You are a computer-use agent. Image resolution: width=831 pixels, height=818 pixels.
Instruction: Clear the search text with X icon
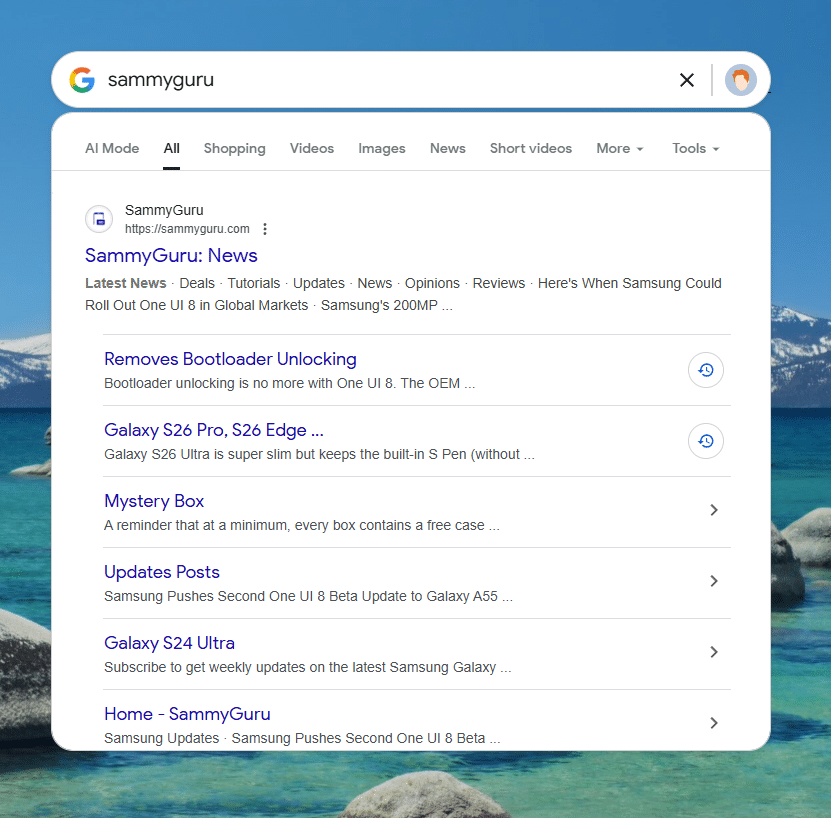687,80
